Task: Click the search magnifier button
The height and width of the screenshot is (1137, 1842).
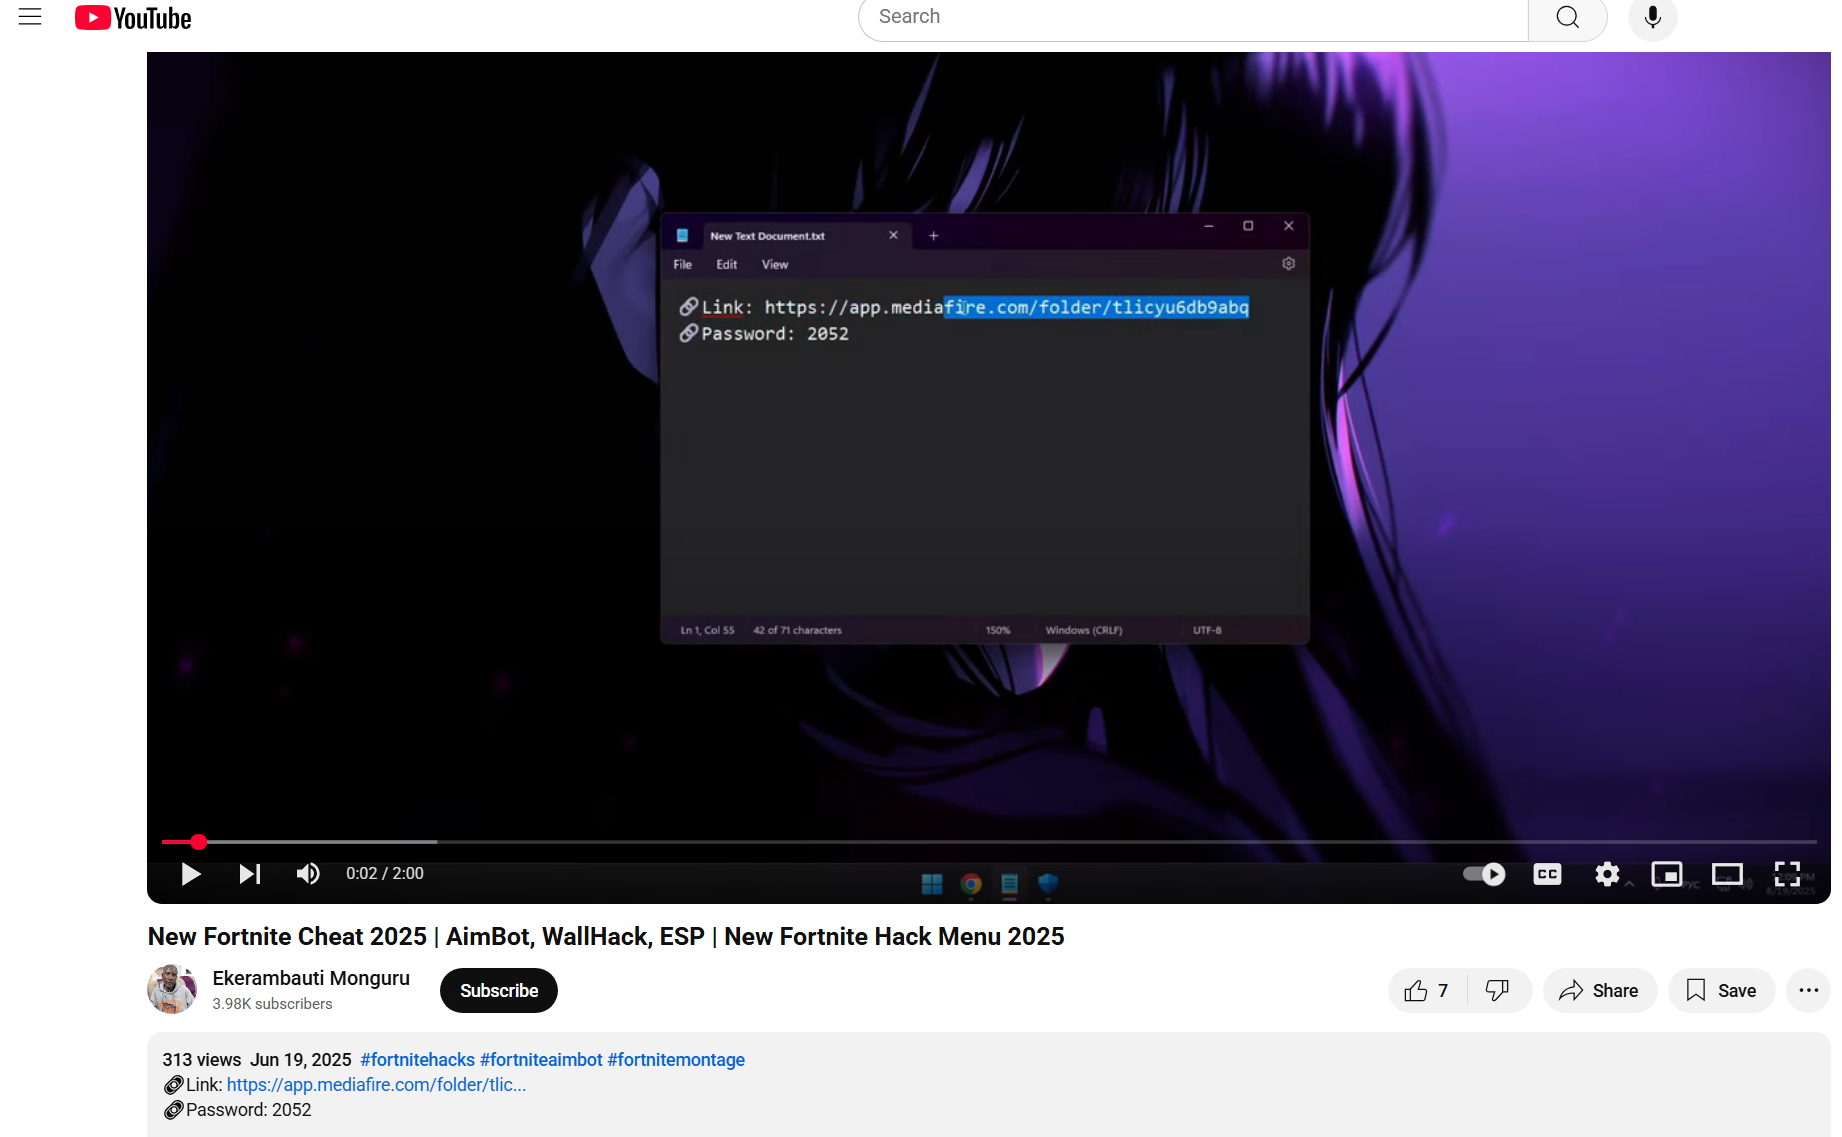Action: pos(1567,18)
